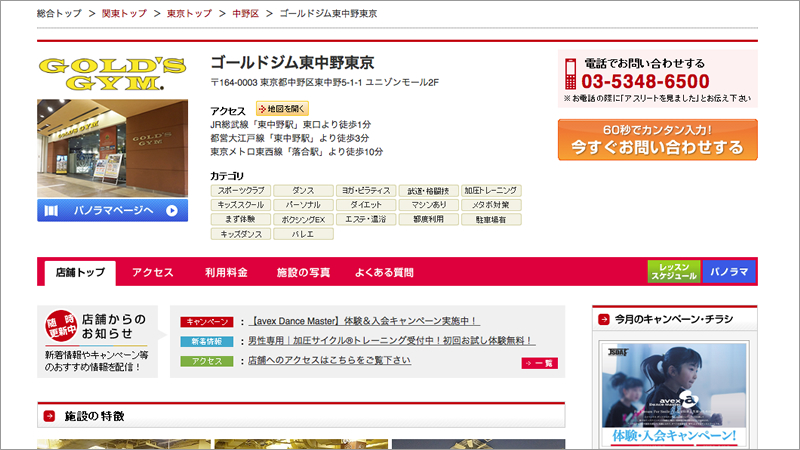Go to 関東トップ breadcrumb
Image resolution: width=800 pixels, height=450 pixels.
pos(124,14)
